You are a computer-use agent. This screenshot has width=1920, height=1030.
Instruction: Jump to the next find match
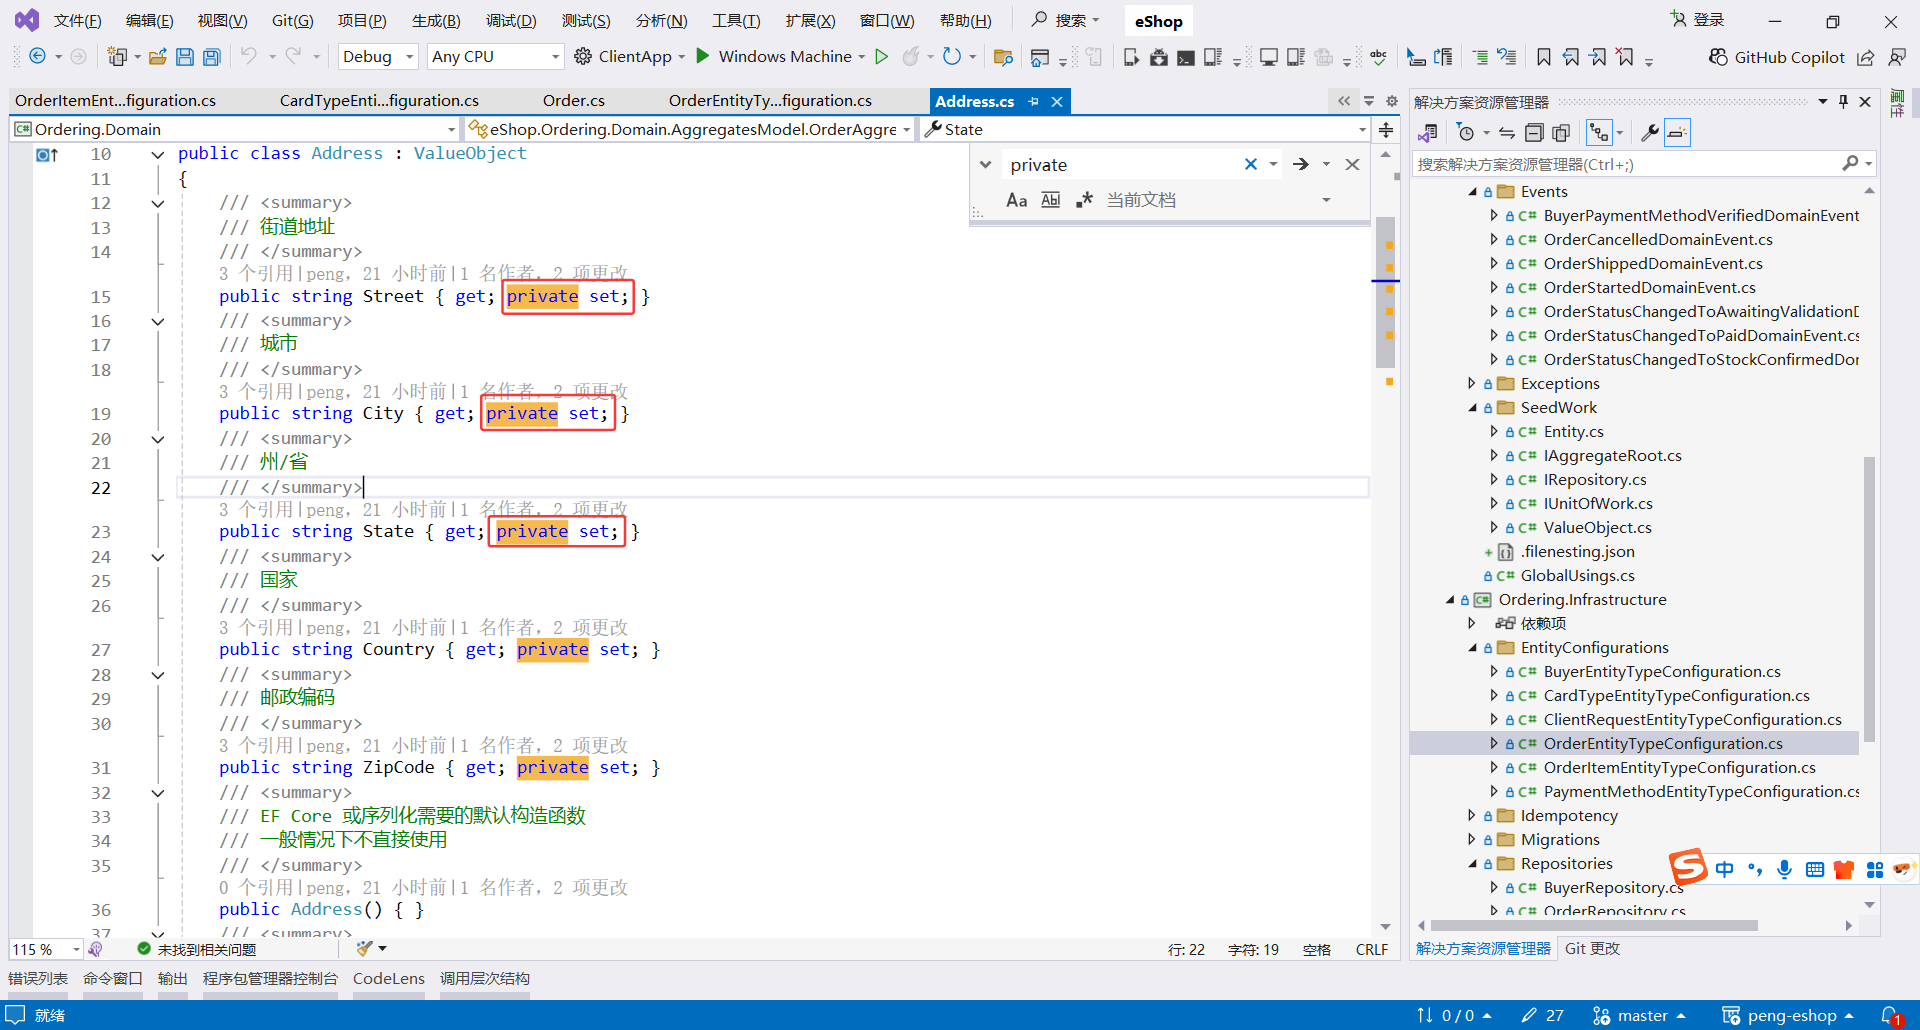tap(1300, 165)
